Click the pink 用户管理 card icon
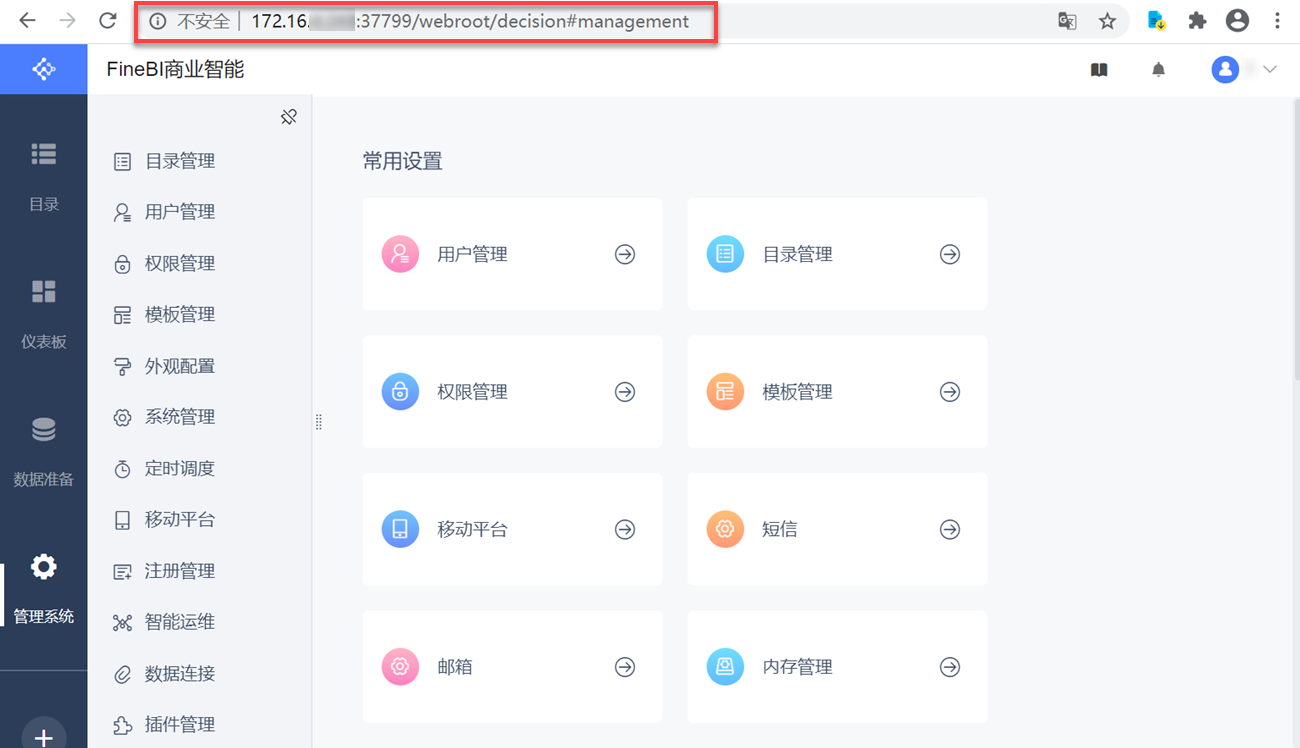This screenshot has width=1300, height=748. tap(400, 254)
